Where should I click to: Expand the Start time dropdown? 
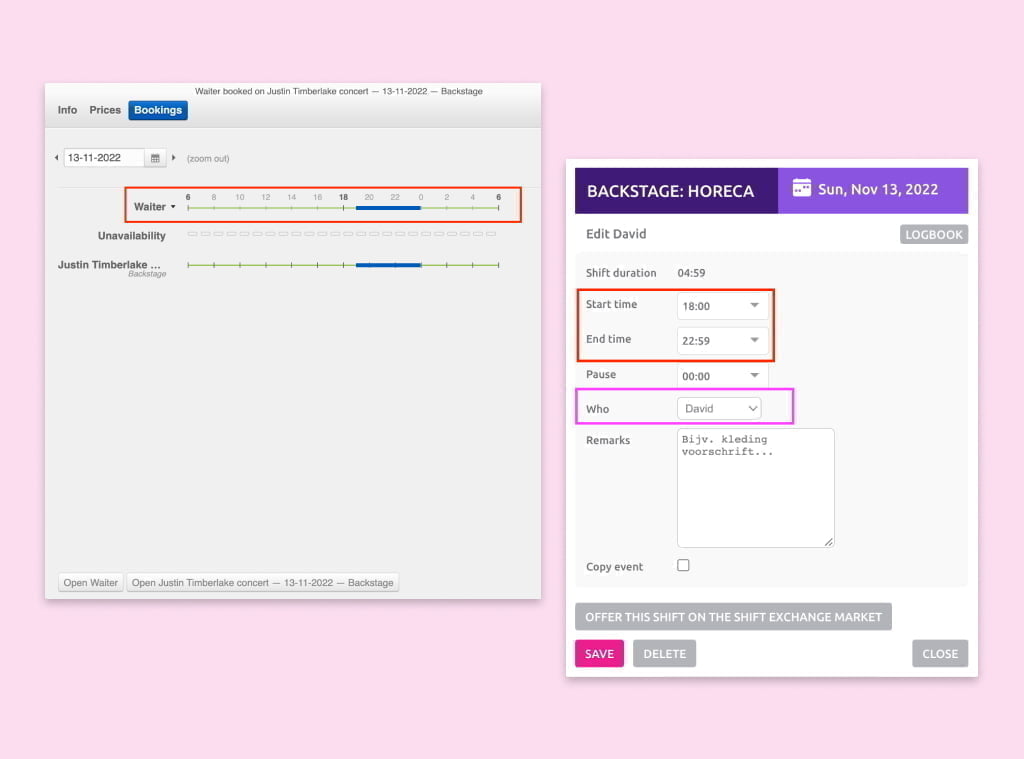click(x=722, y=306)
